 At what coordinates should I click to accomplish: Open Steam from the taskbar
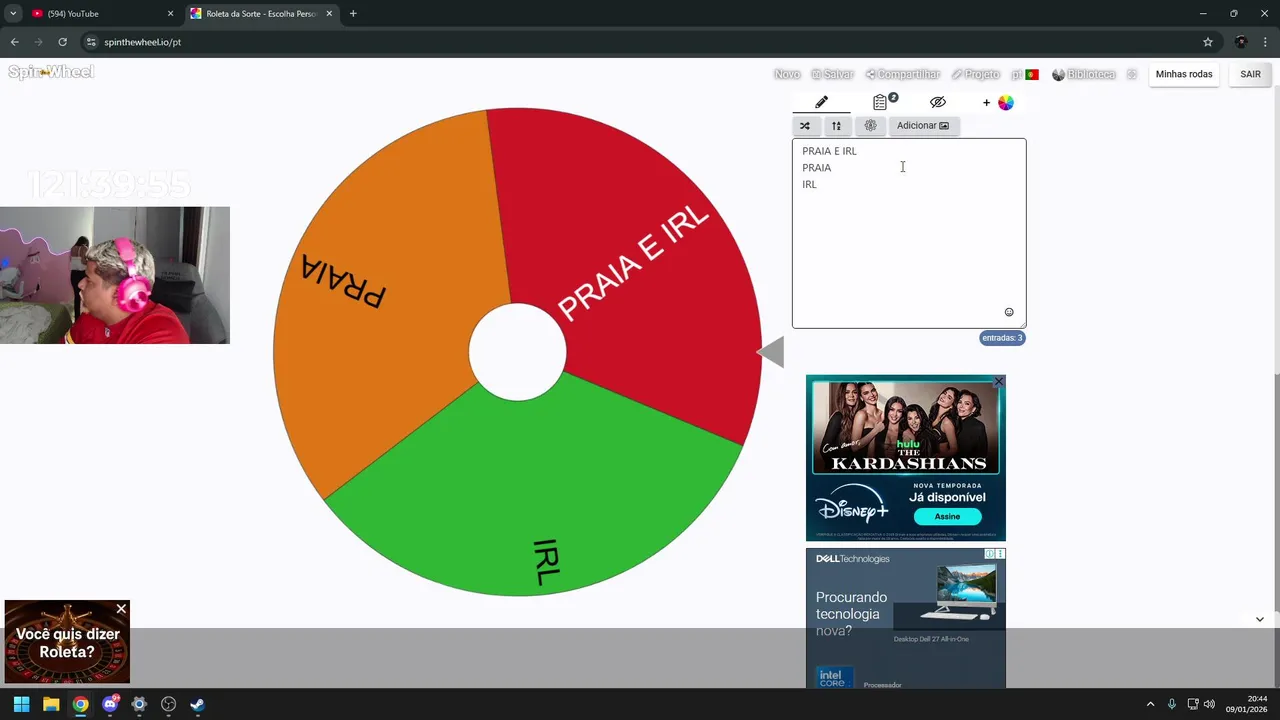click(x=197, y=704)
